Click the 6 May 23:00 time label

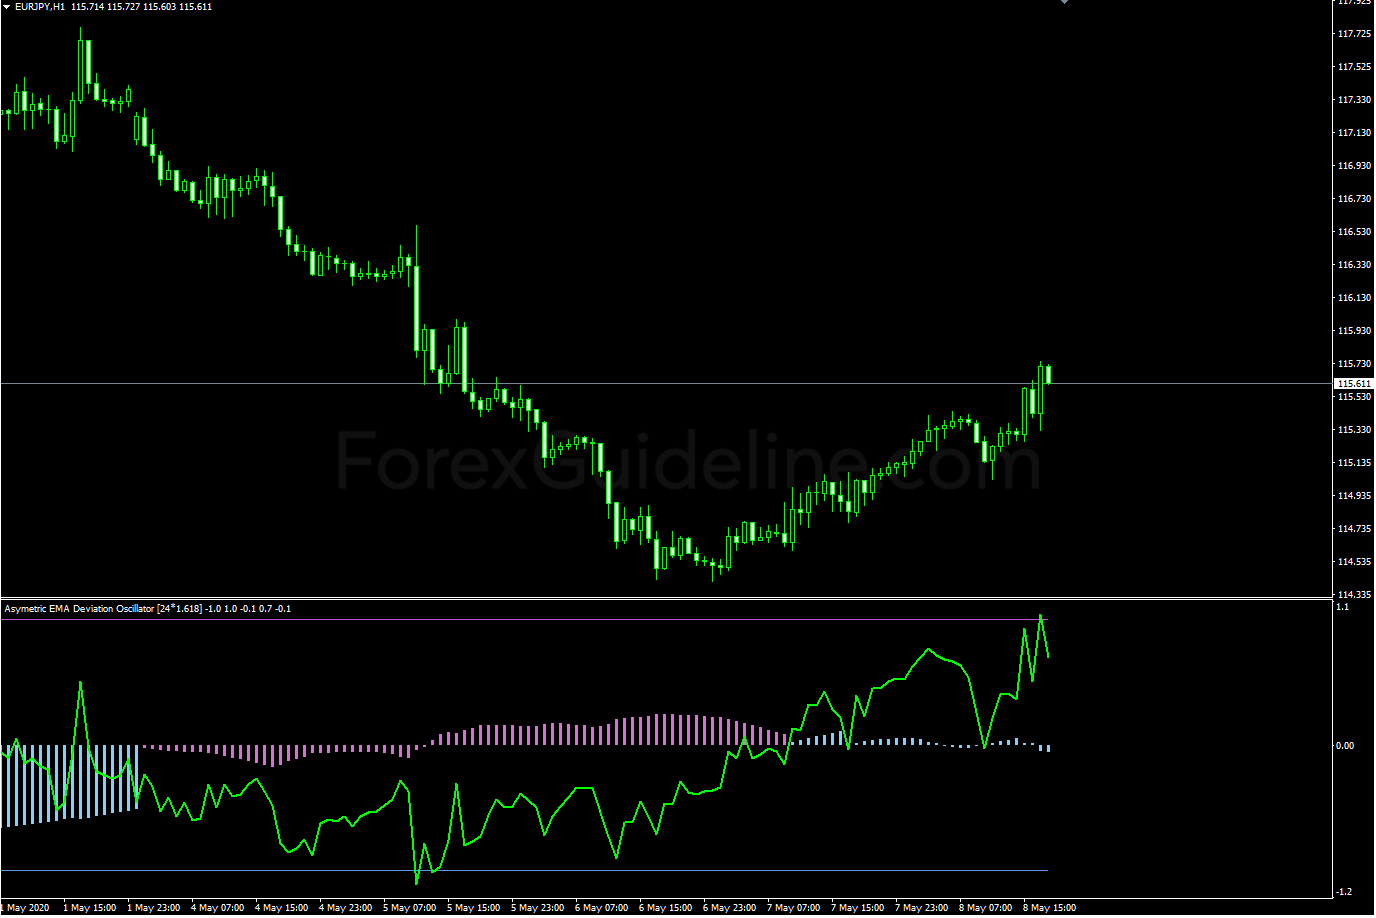coord(730,908)
